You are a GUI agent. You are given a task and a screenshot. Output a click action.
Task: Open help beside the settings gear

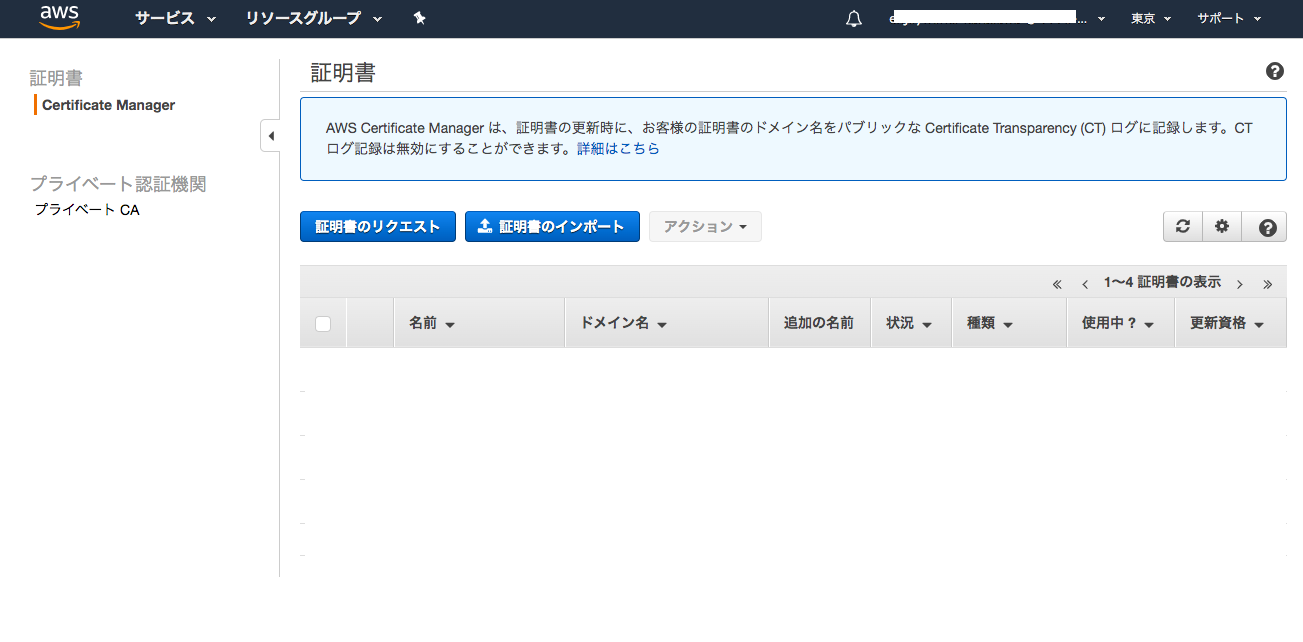1267,227
